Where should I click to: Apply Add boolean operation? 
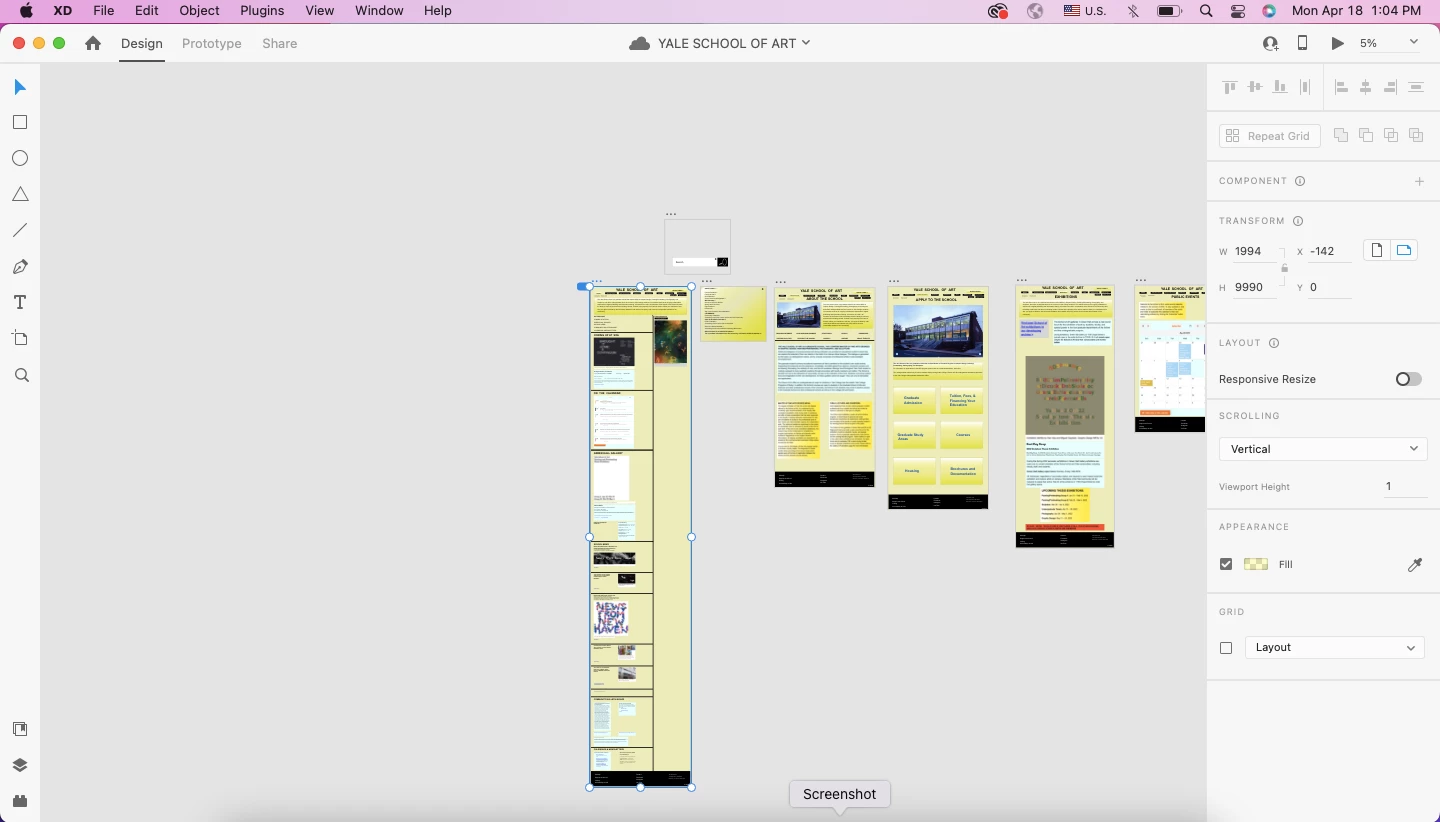tap(1341, 135)
